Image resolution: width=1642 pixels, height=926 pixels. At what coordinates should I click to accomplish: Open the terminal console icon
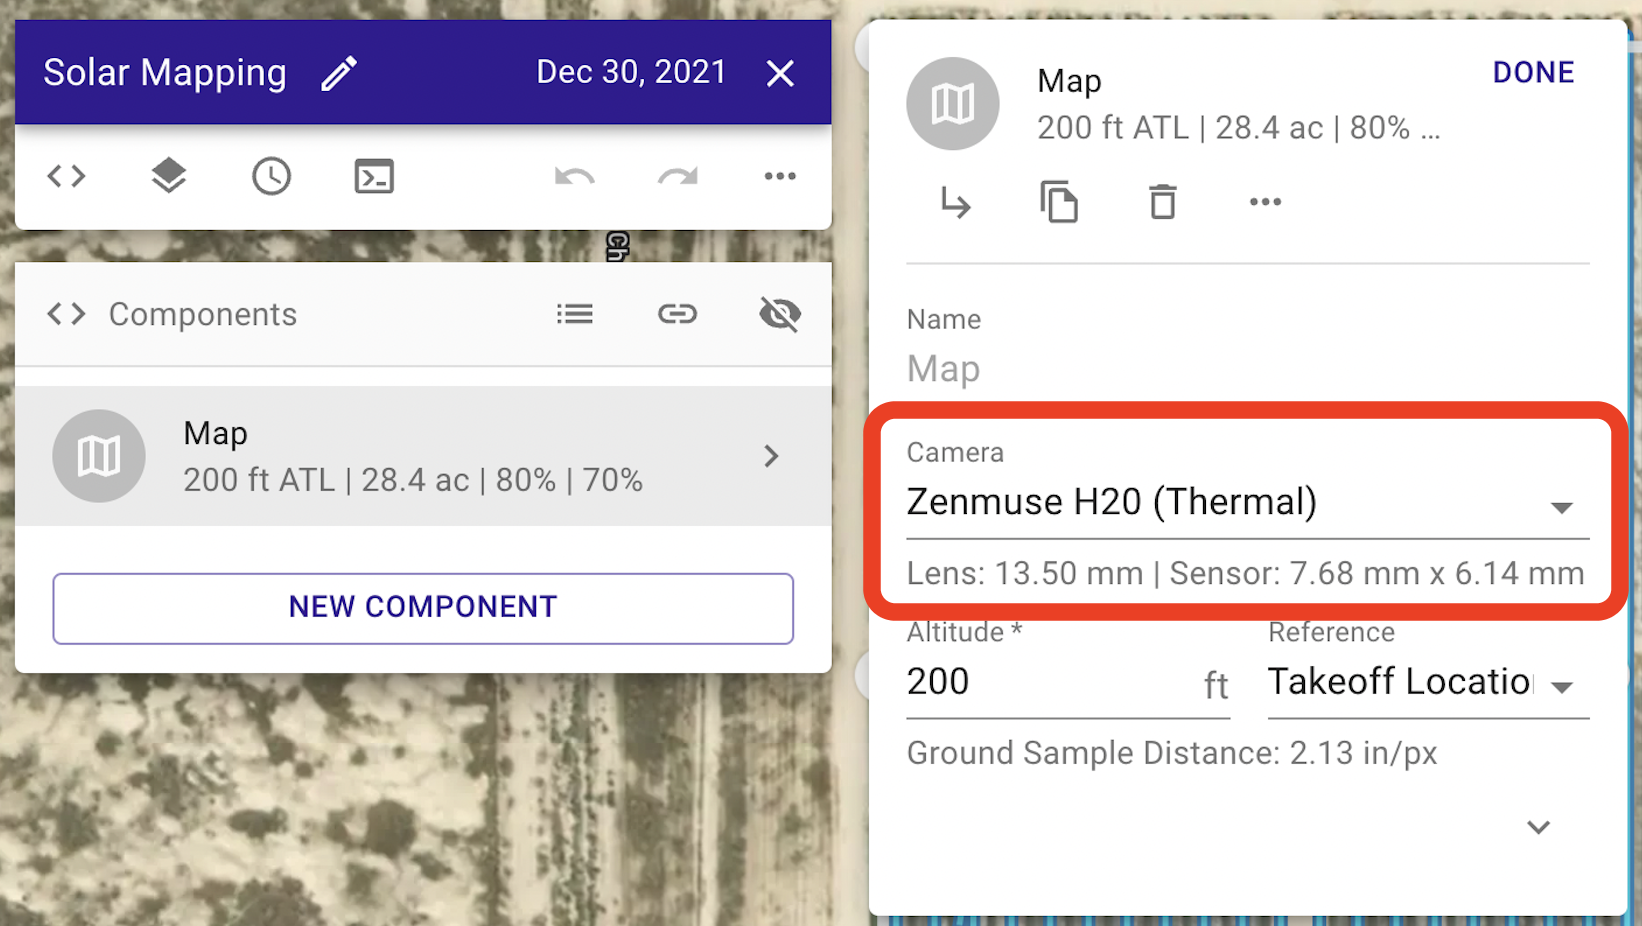pos(374,176)
